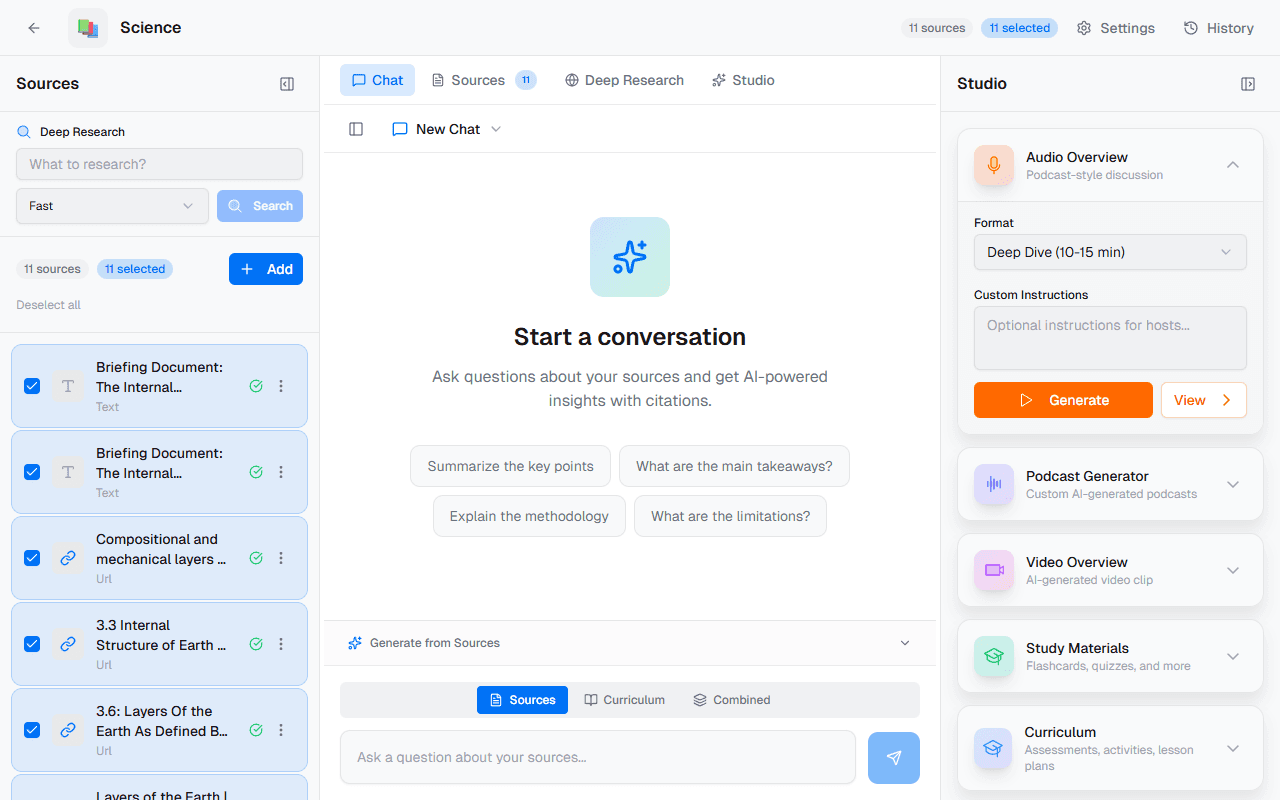This screenshot has width=1280, height=800.
Task: Change the Deep Dive format dropdown
Action: [1110, 252]
